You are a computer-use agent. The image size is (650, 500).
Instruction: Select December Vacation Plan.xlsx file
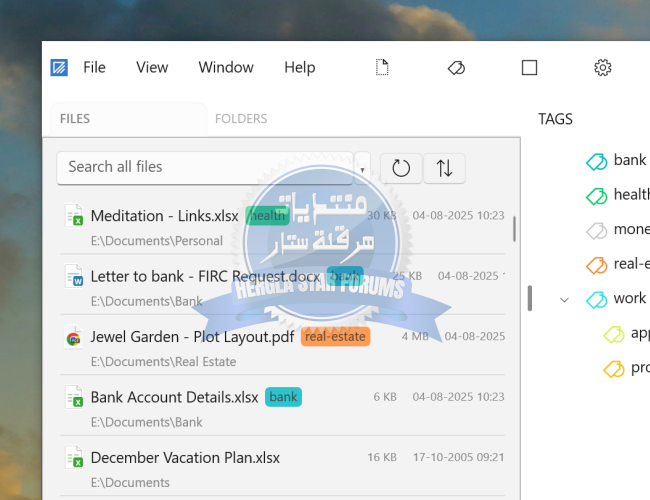pos(185,458)
